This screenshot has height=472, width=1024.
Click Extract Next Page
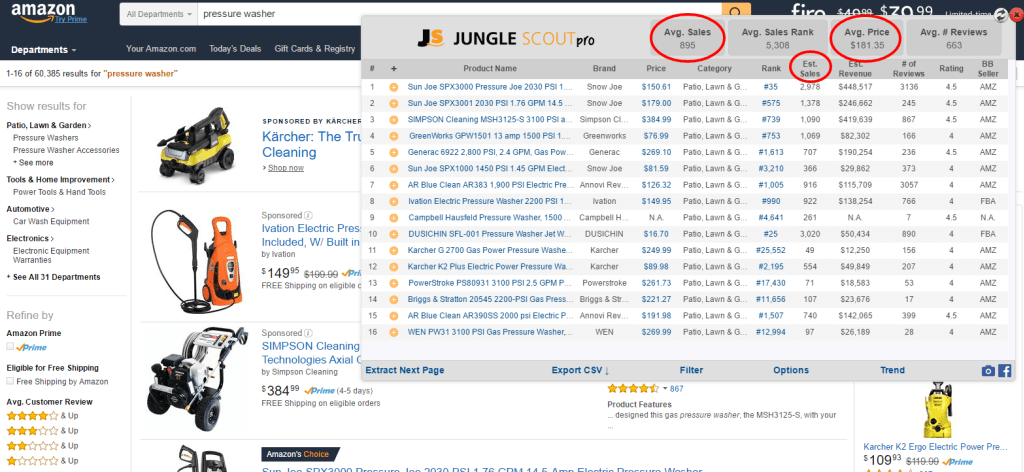[405, 370]
